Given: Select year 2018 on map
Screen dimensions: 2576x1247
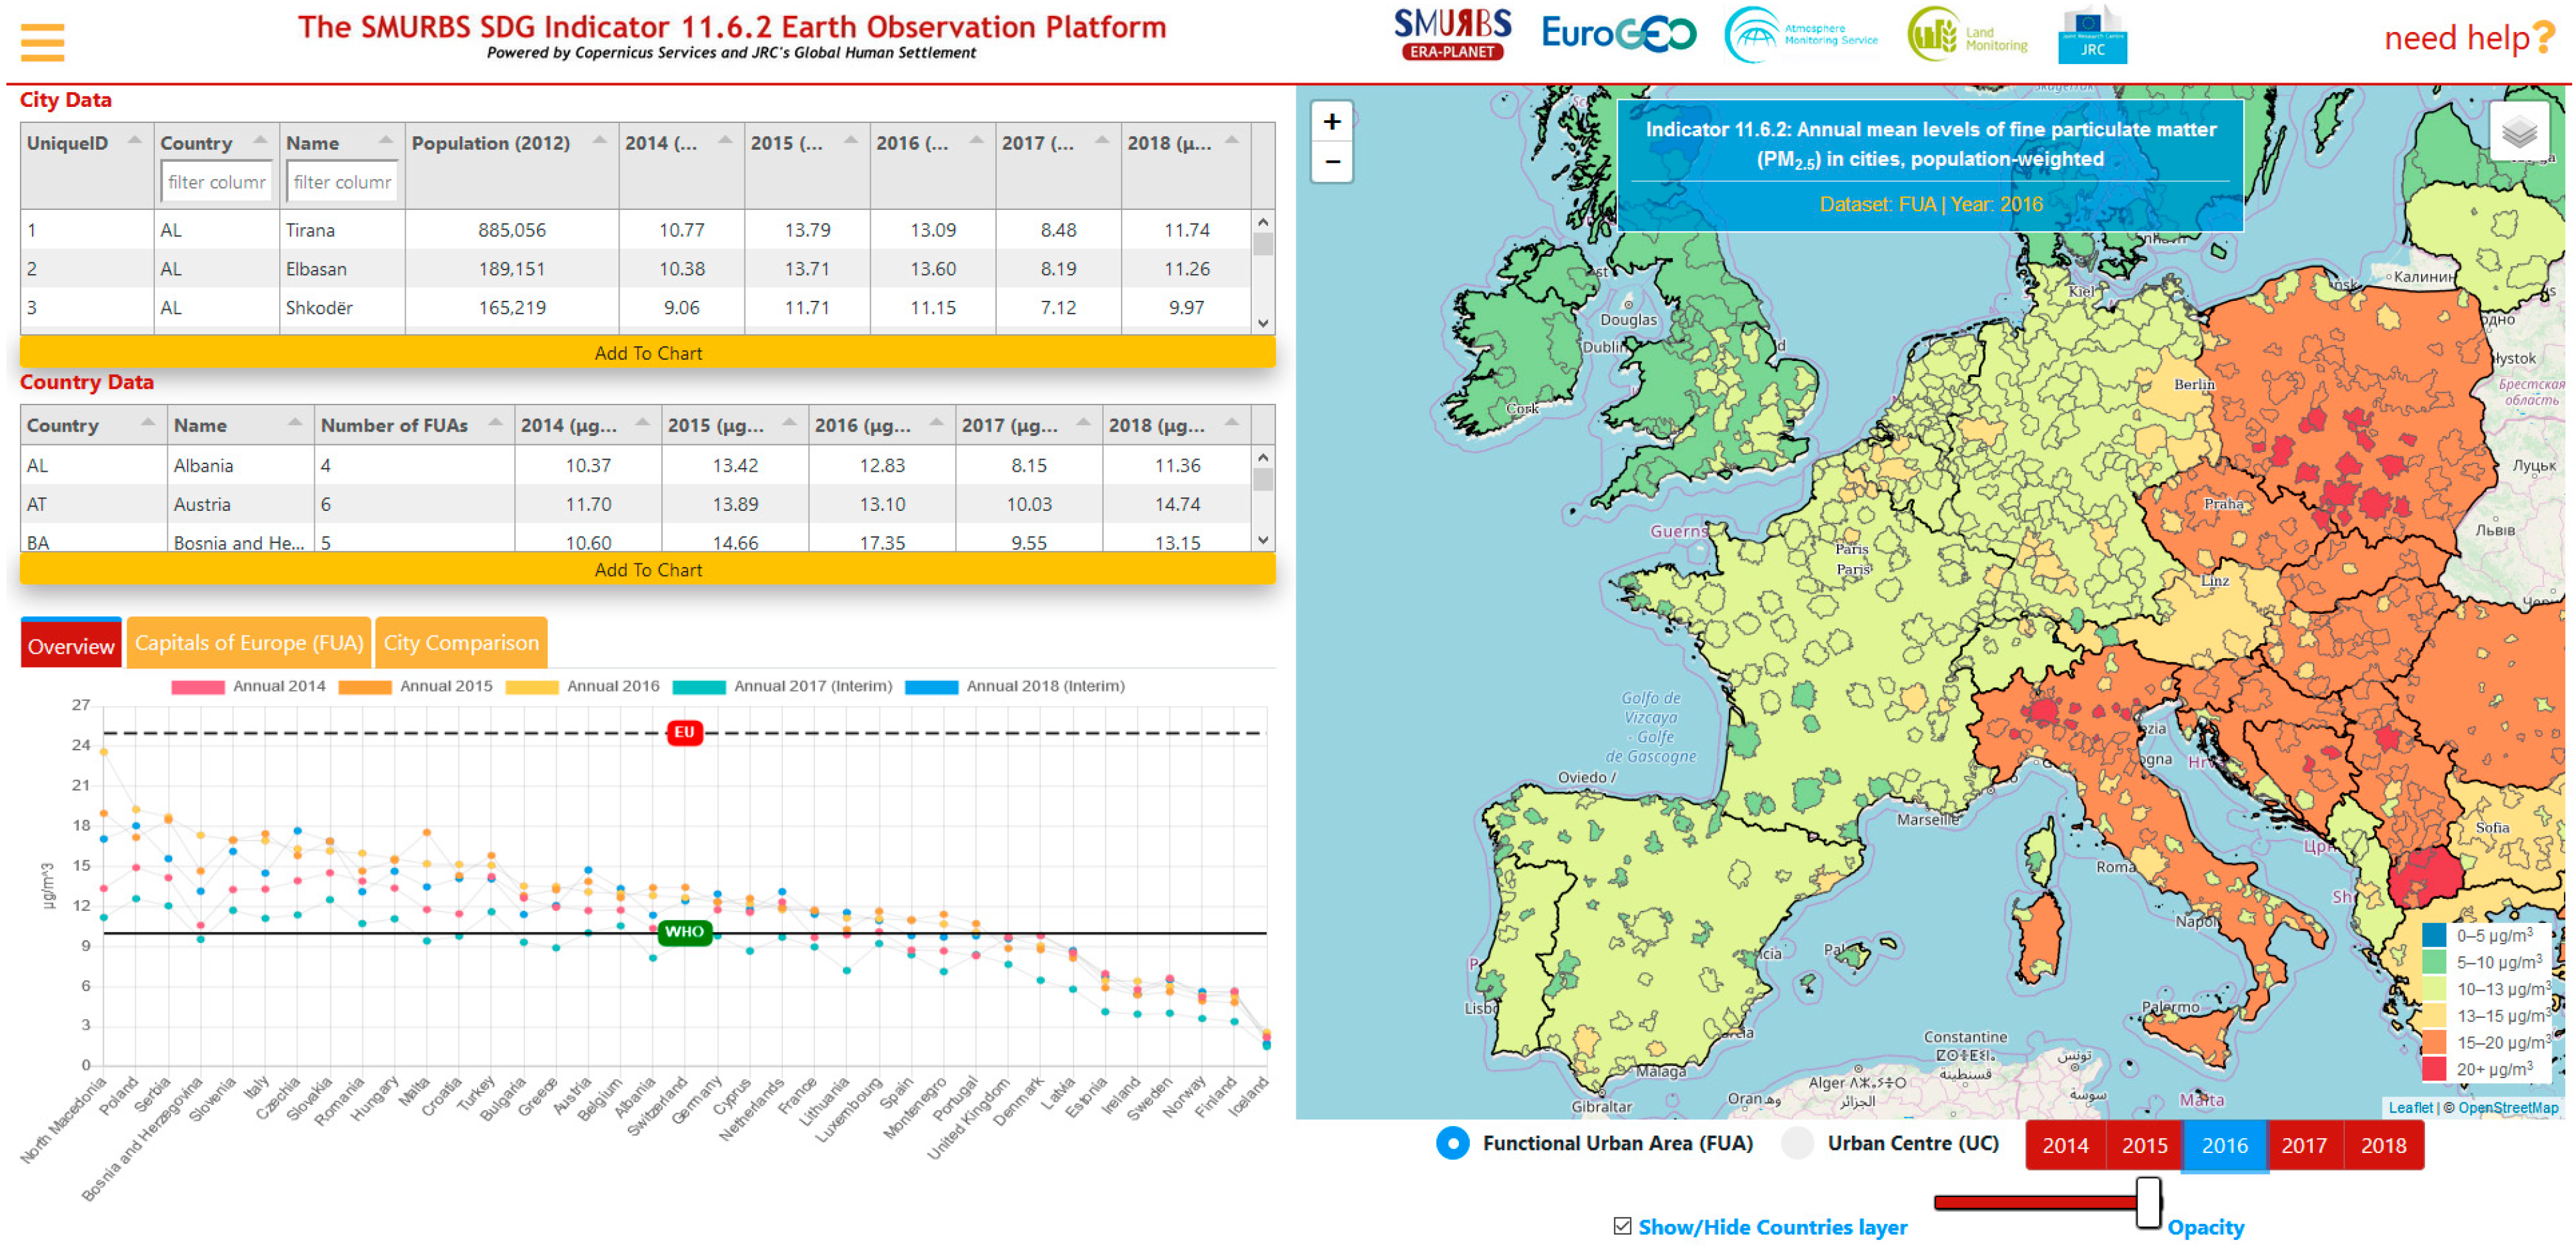Looking at the screenshot, I should pos(2383,1145).
